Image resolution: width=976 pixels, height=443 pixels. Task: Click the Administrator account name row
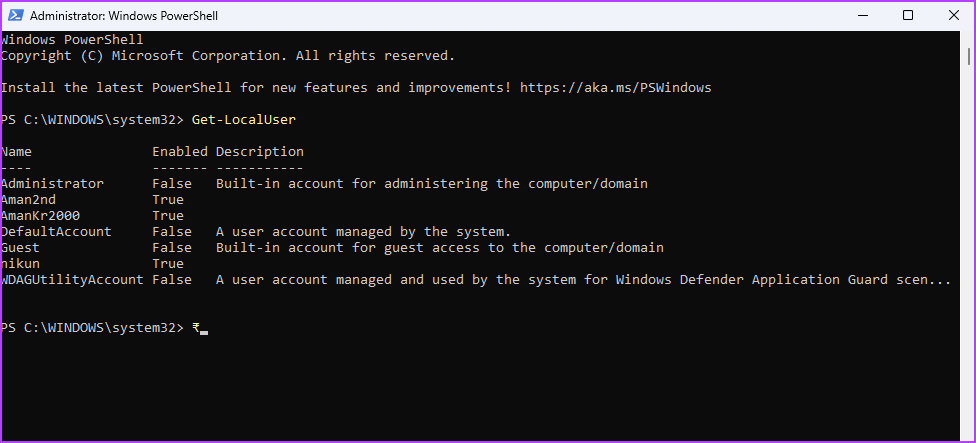[52, 184]
